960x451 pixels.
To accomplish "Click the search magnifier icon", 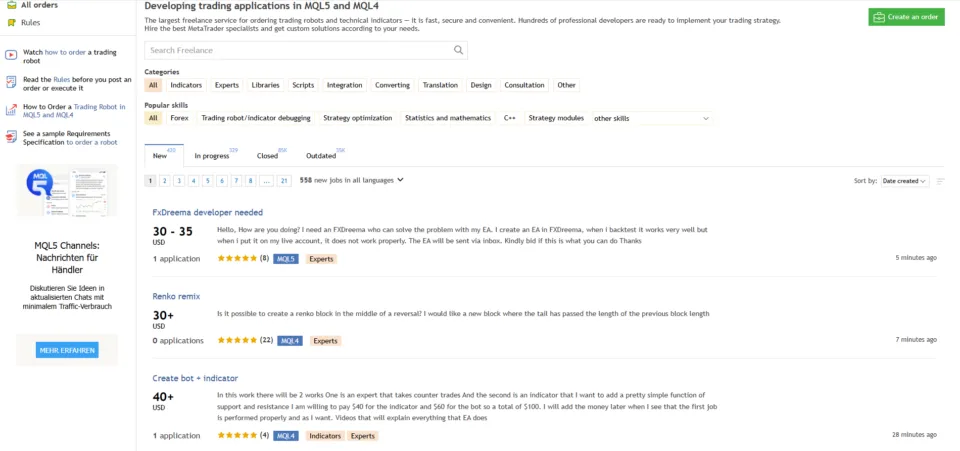I will (458, 50).
